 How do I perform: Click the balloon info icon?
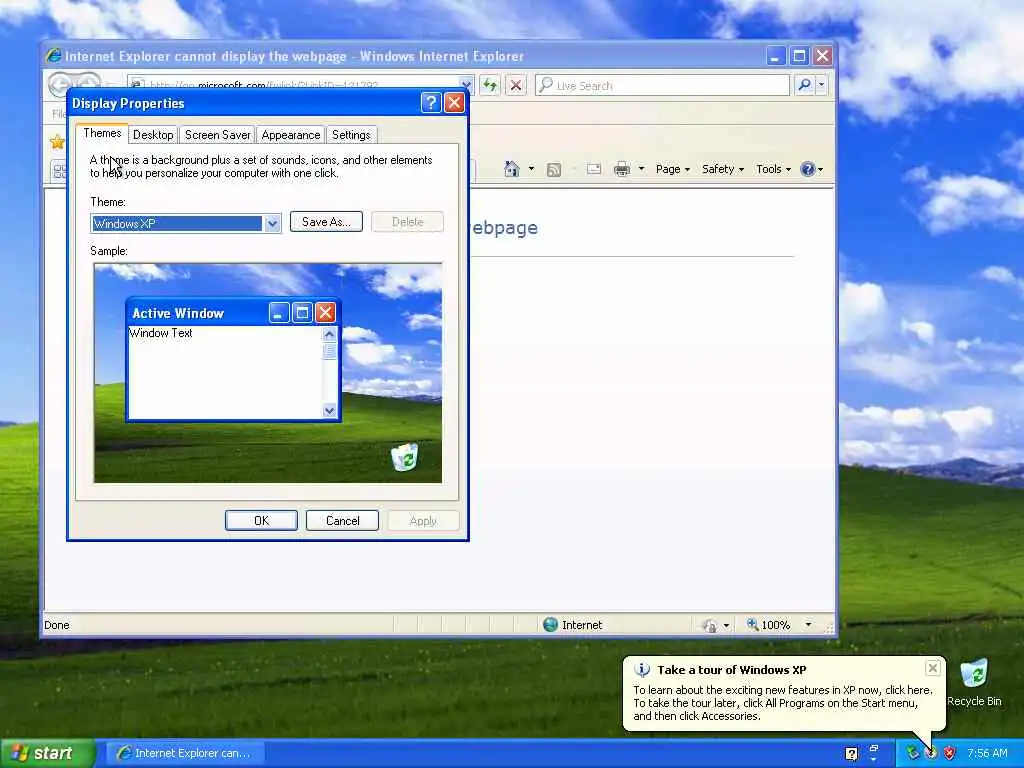pos(642,670)
